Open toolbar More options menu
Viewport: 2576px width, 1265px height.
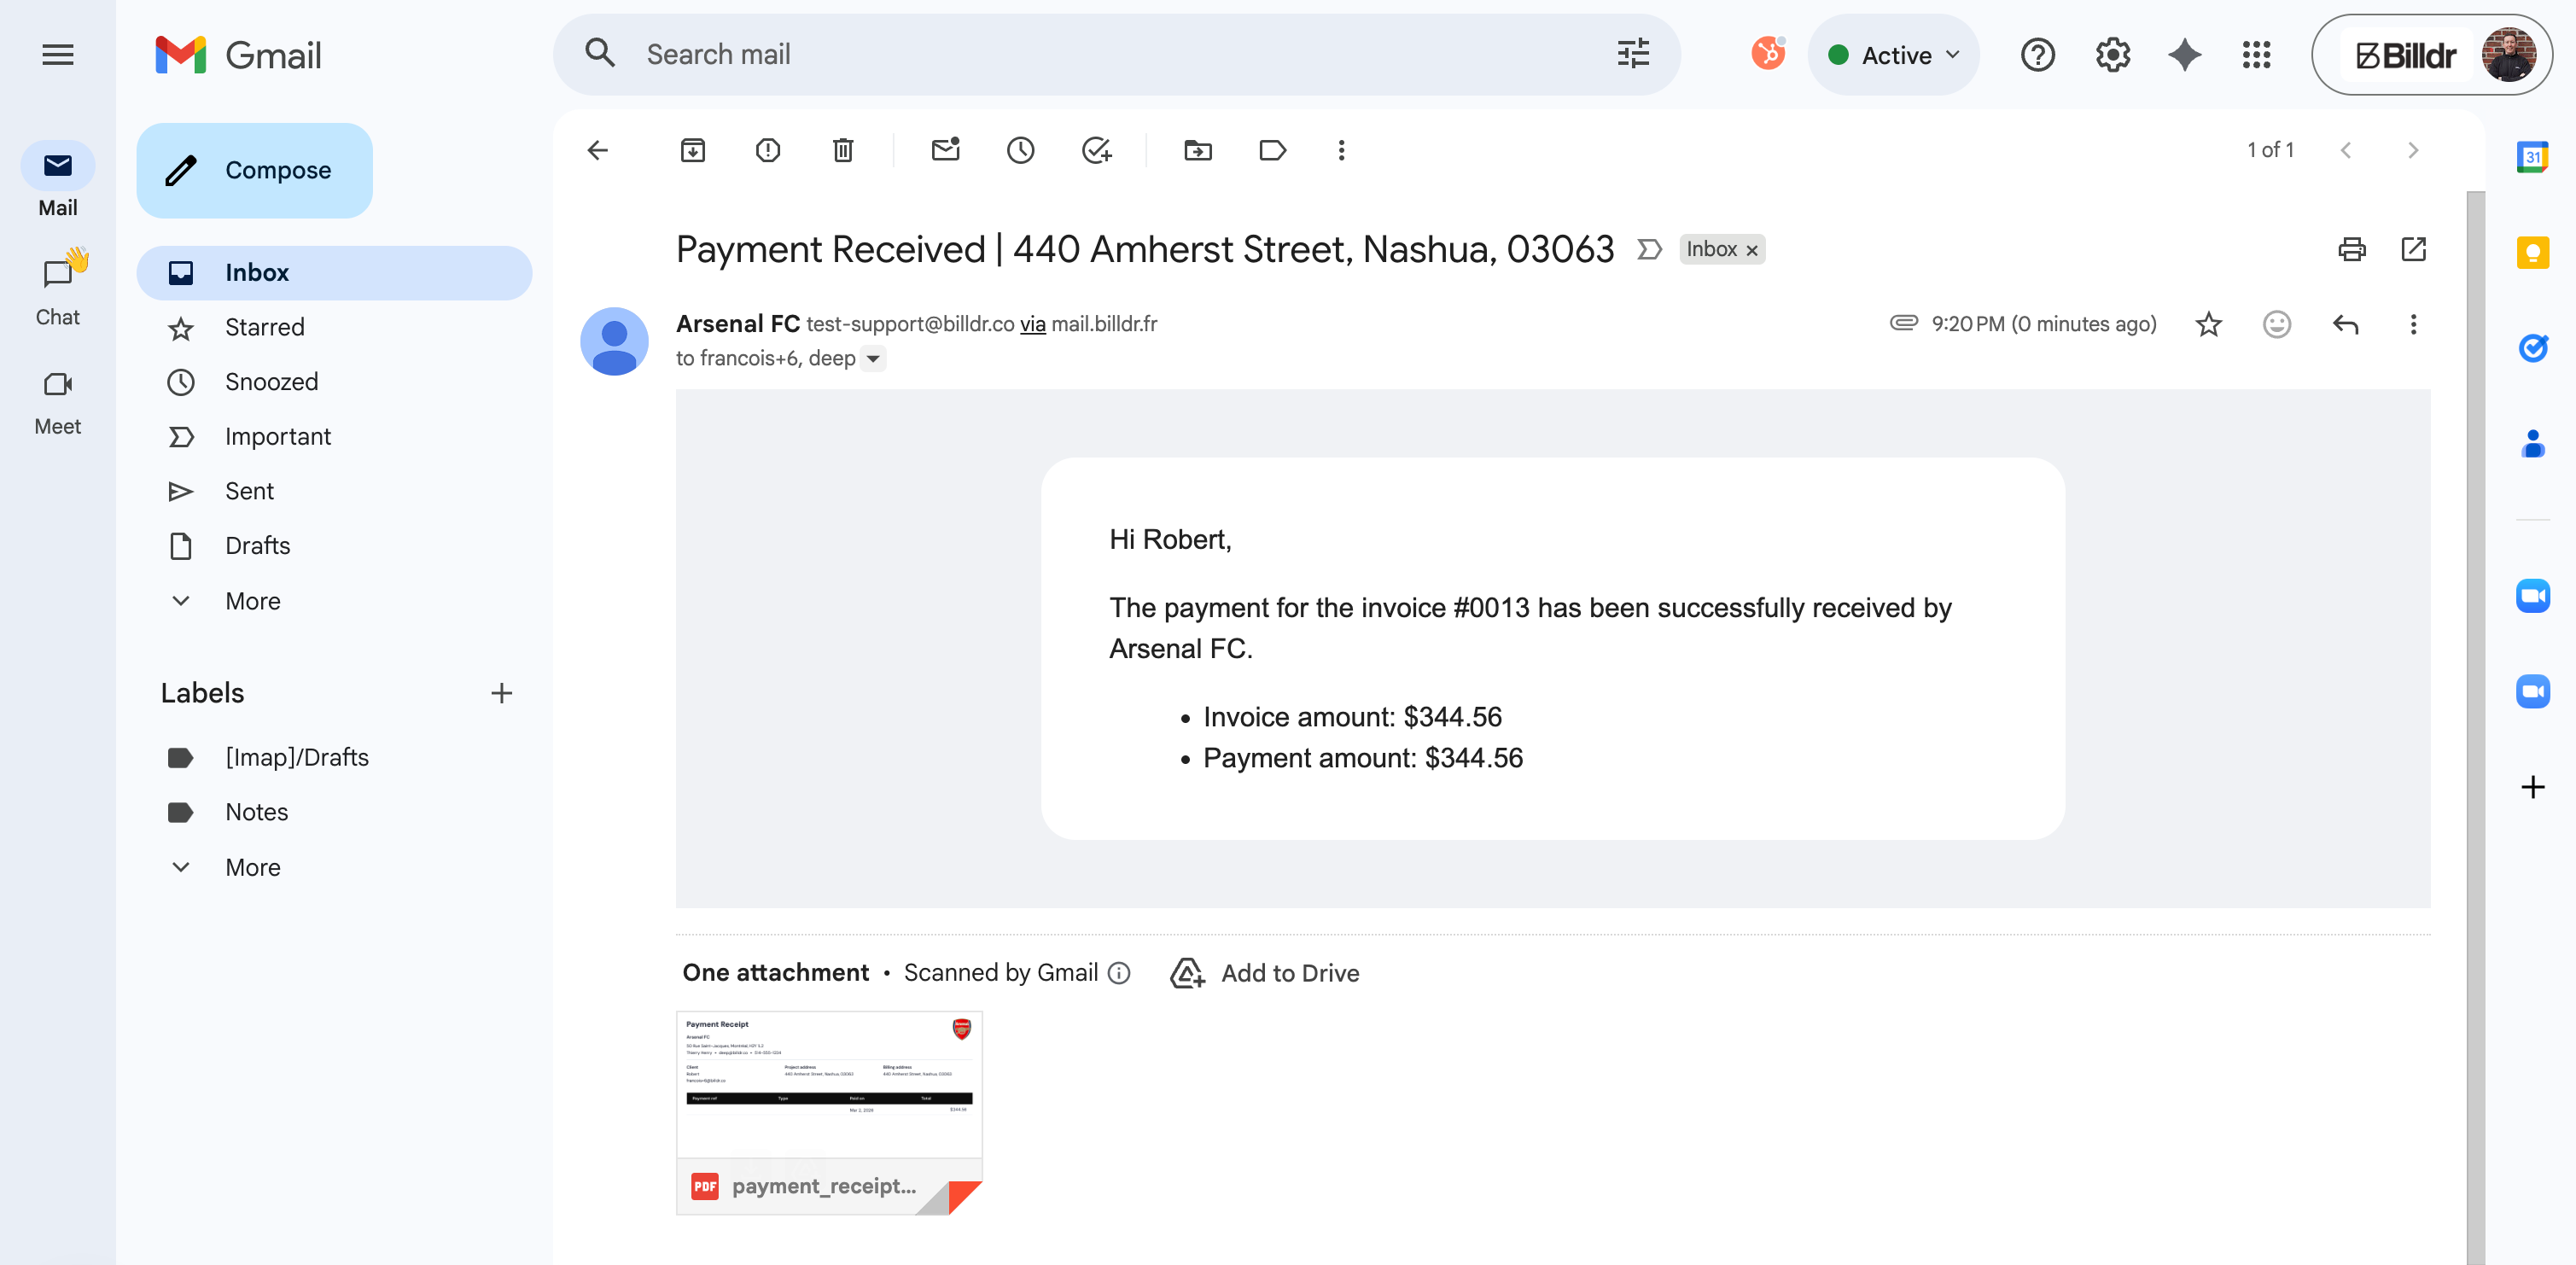pos(1342,150)
